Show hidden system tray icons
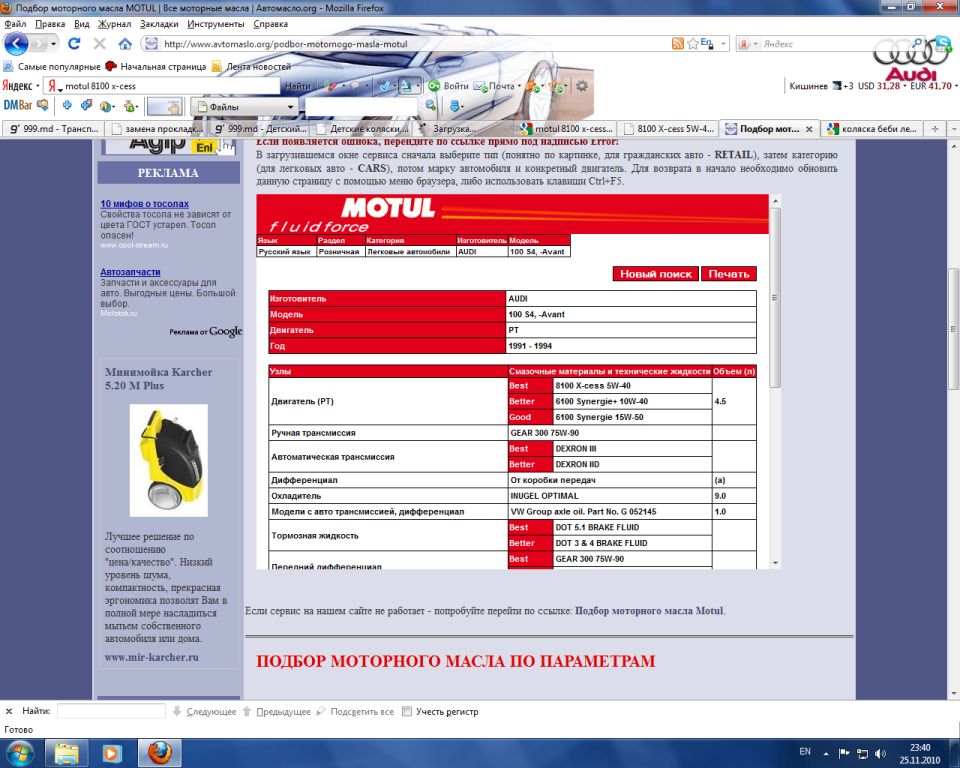The width and height of the screenshot is (960, 768). tap(826, 753)
